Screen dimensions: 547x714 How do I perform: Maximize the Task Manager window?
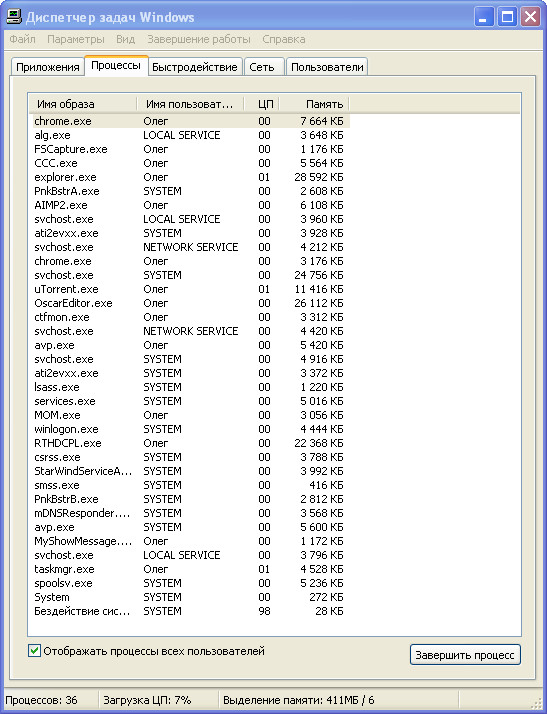coord(507,17)
